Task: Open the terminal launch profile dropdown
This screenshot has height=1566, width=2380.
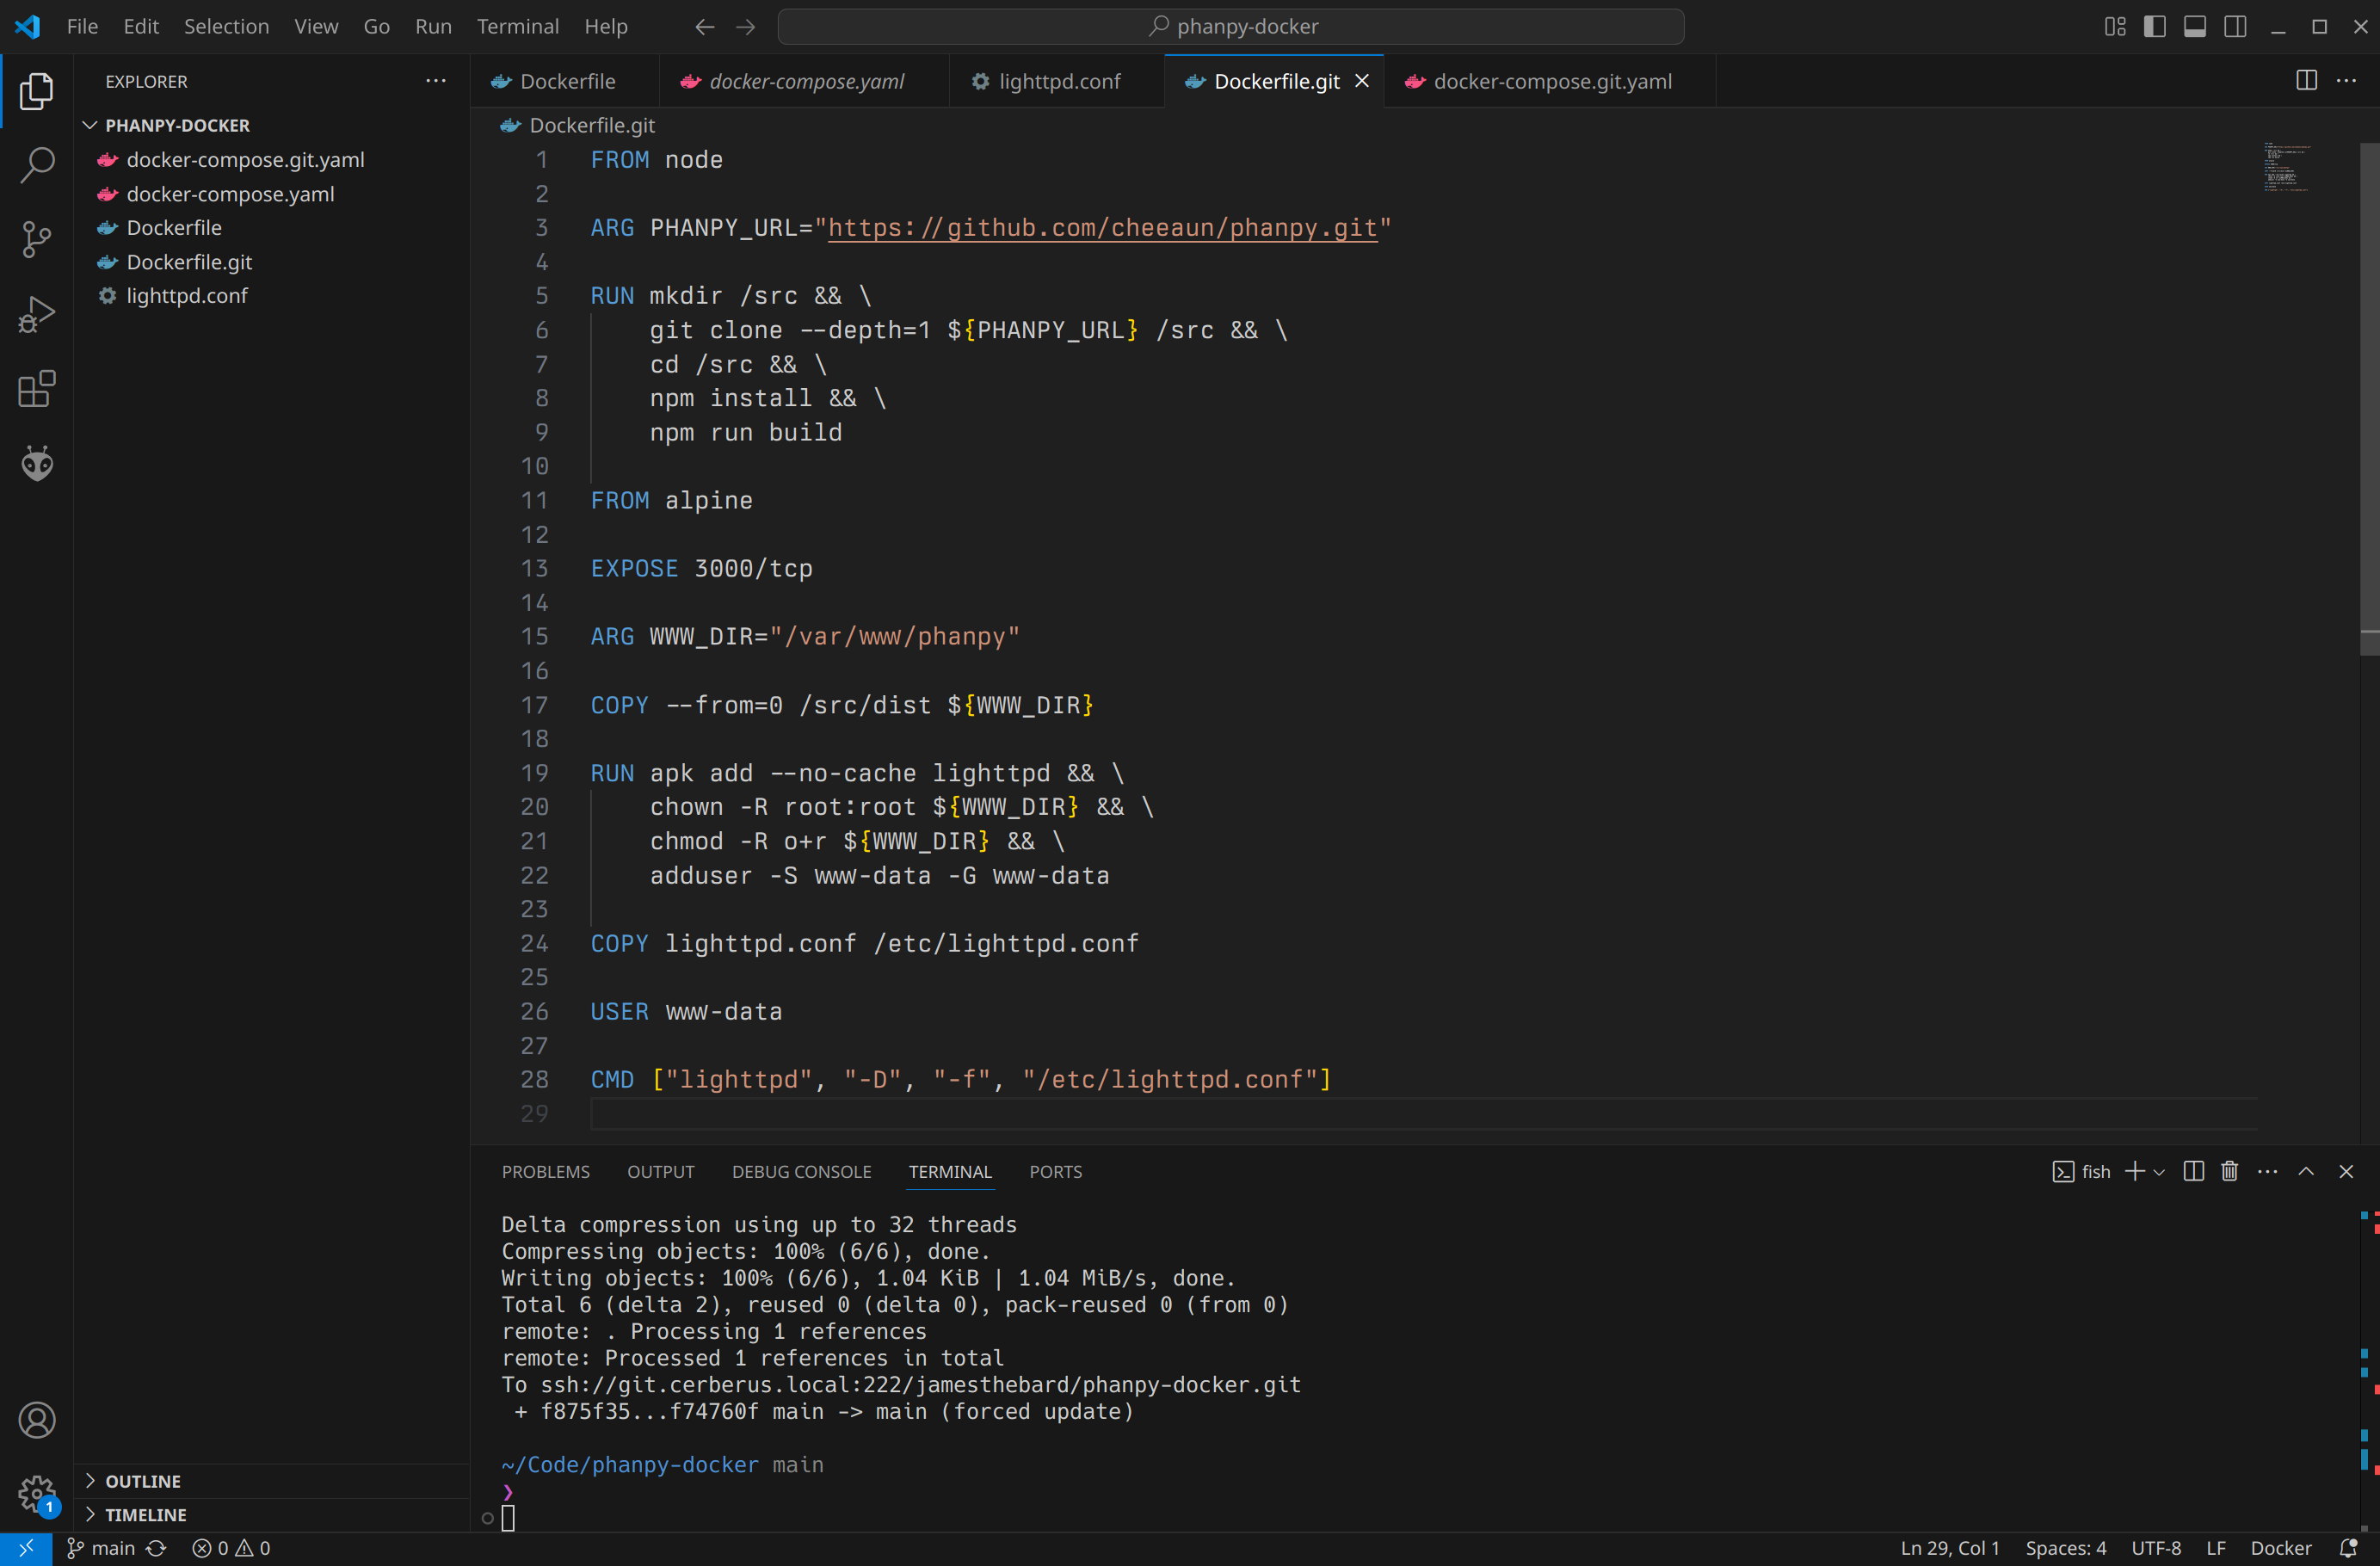Action: point(2158,1172)
